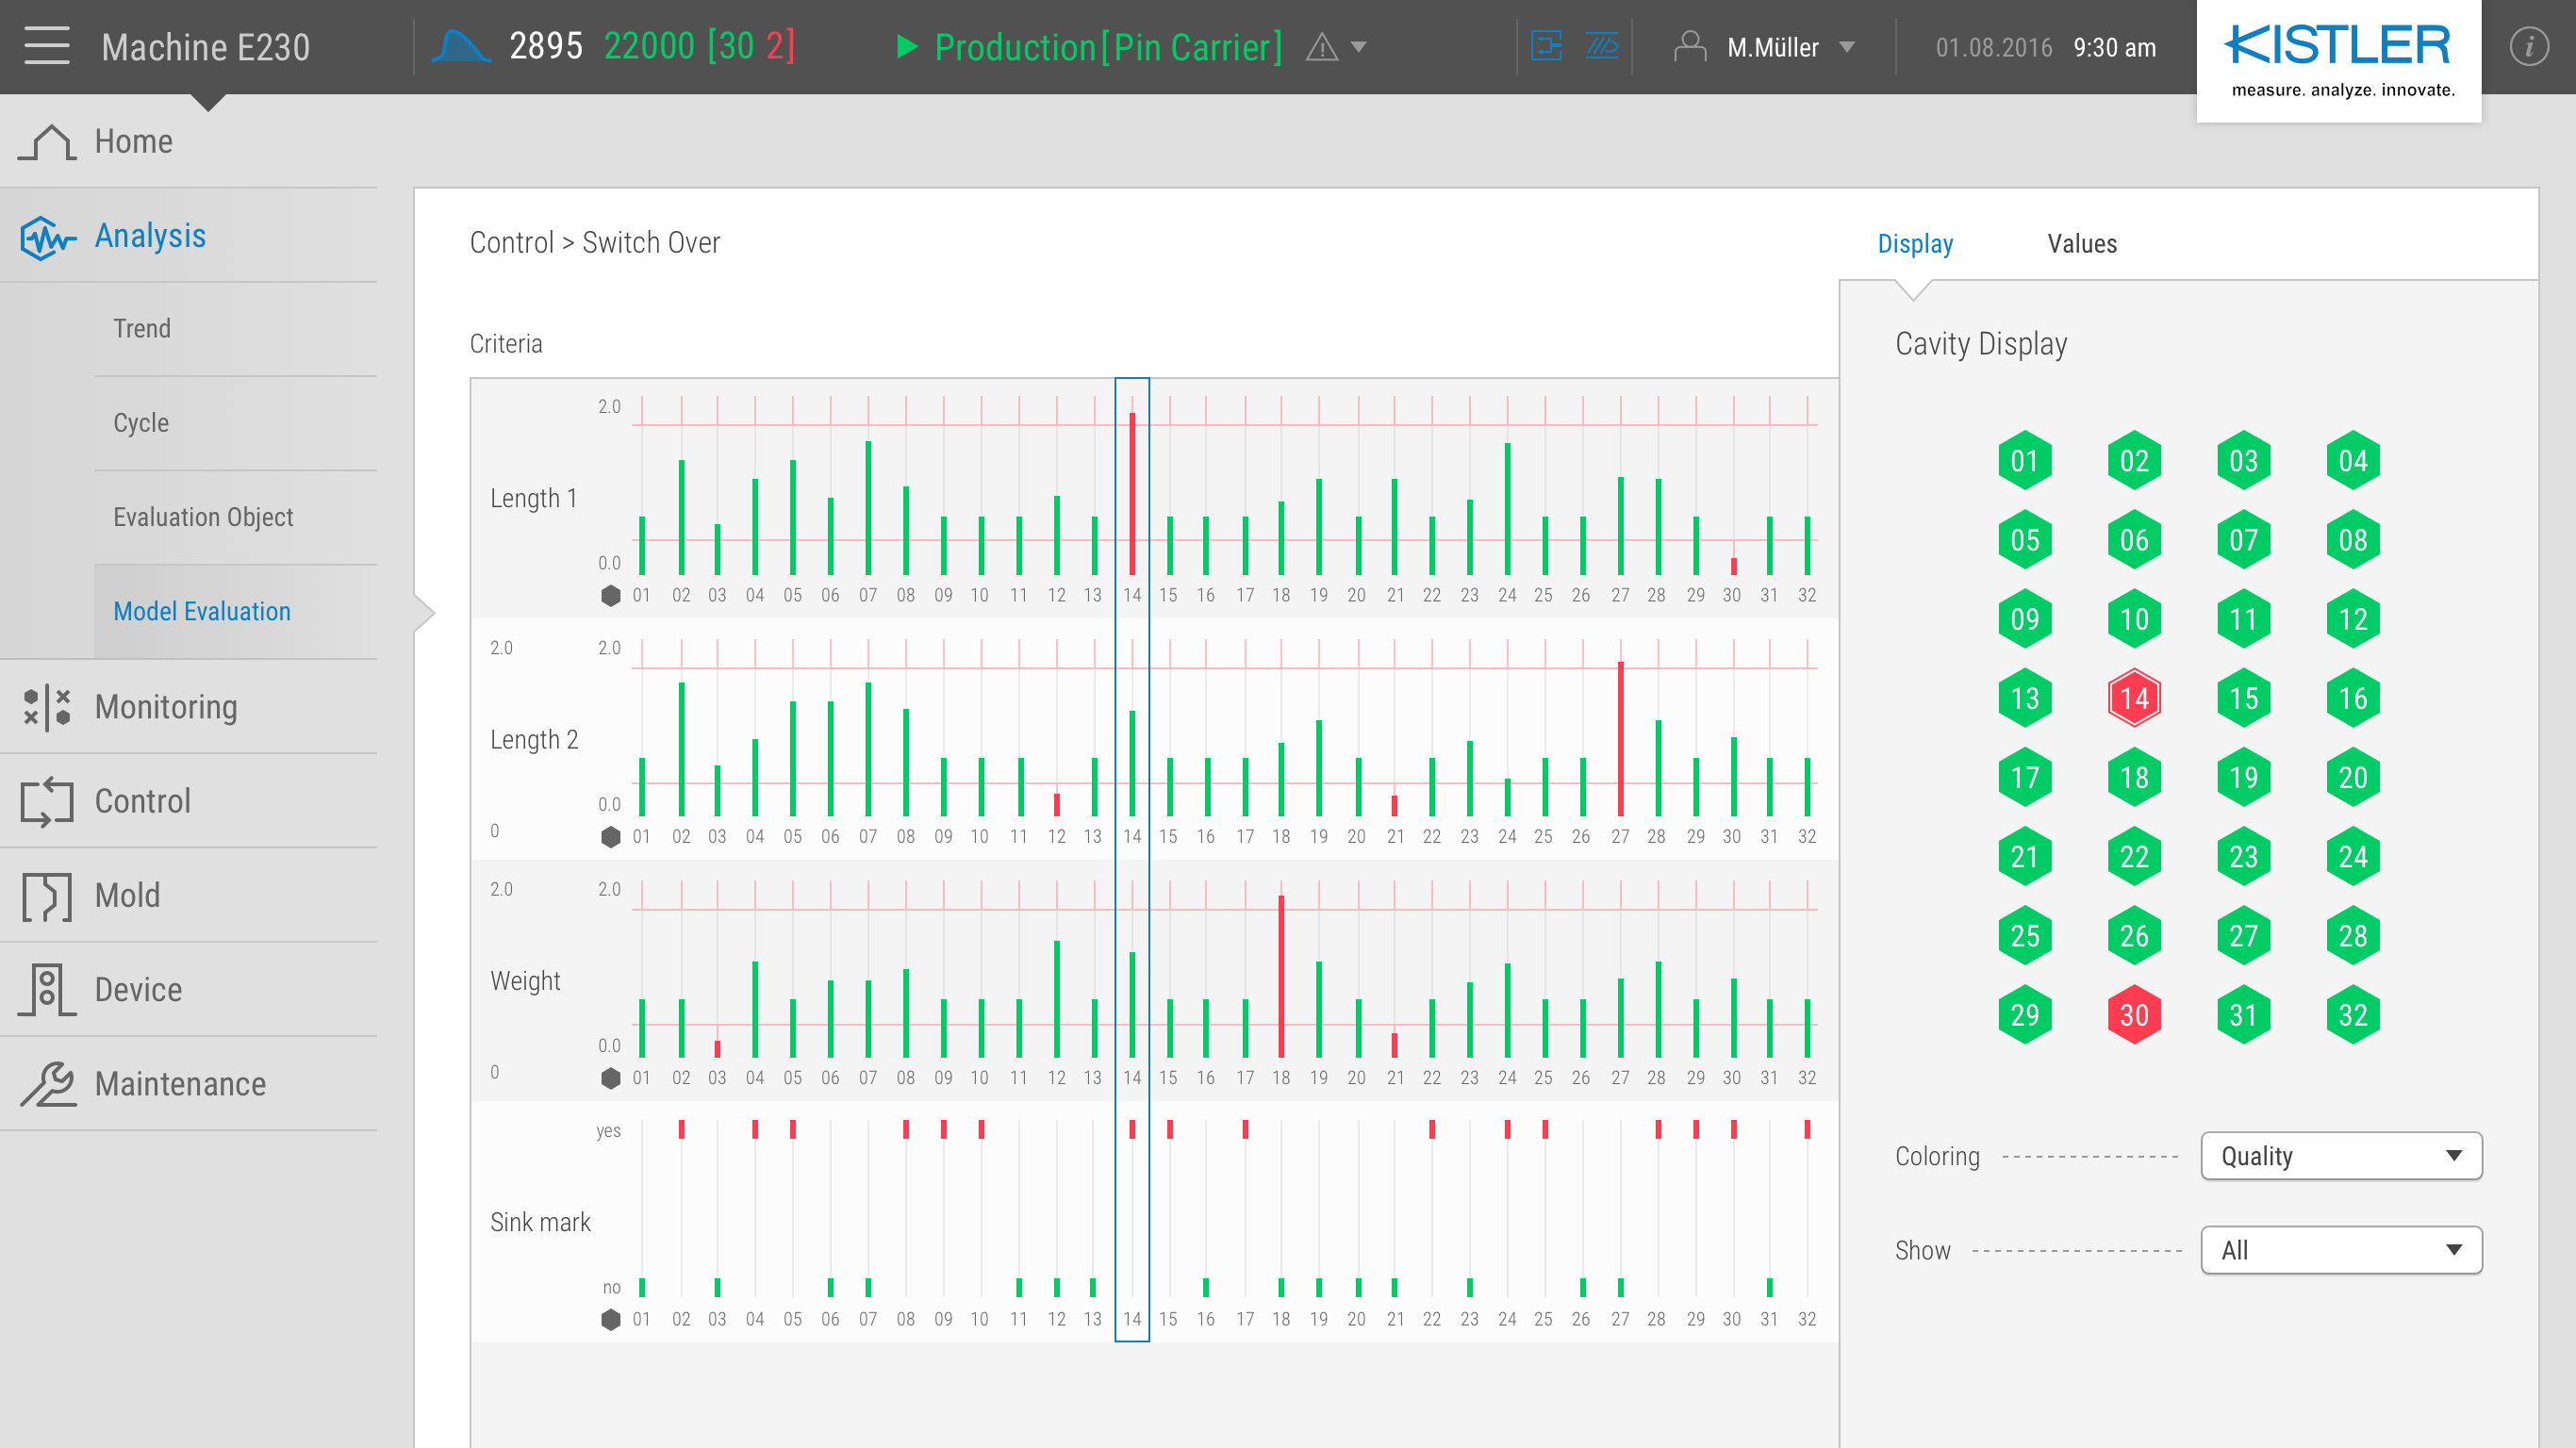
Task: Open the hamburger menu
Action: click(x=46, y=46)
